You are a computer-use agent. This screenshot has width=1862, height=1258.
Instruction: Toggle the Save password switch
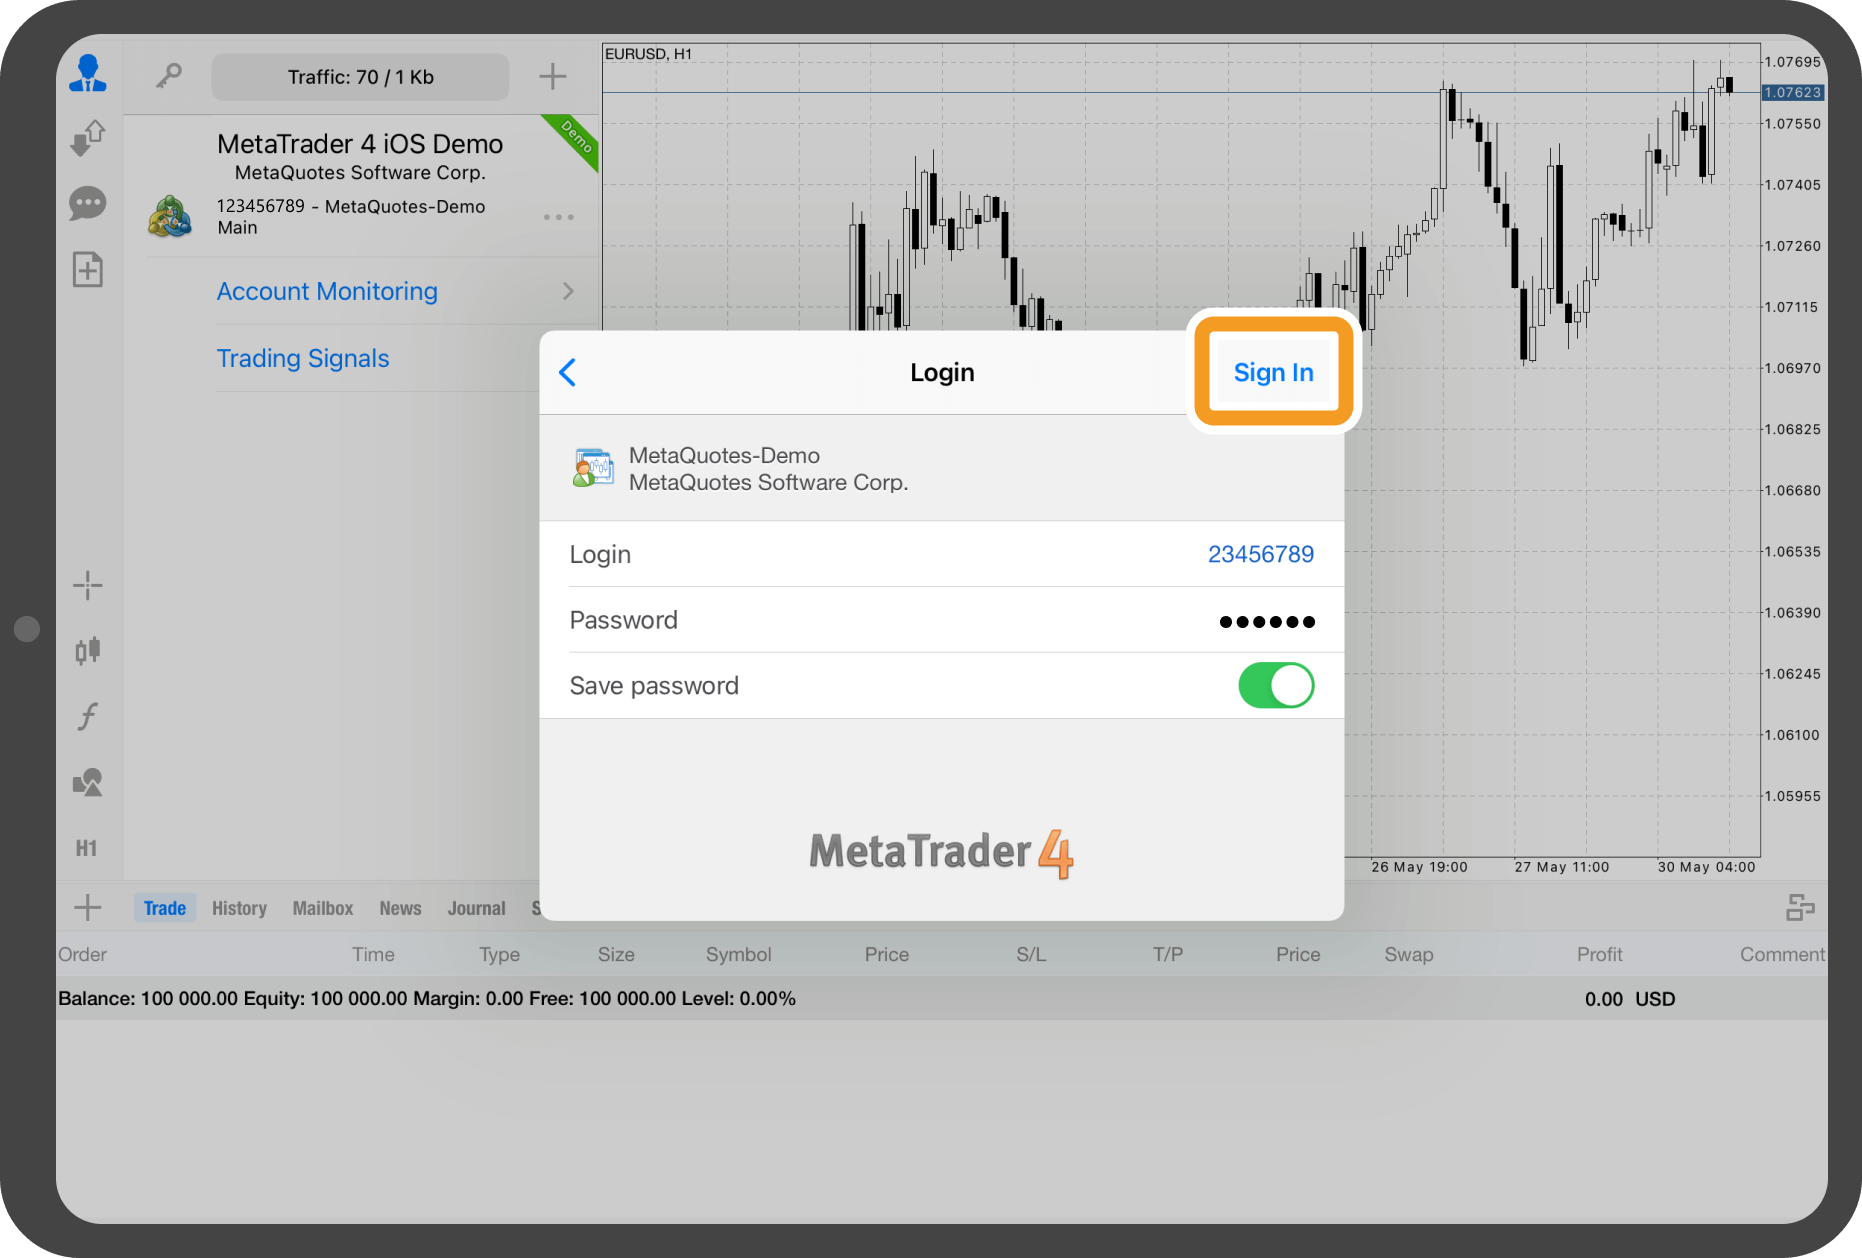1275,686
